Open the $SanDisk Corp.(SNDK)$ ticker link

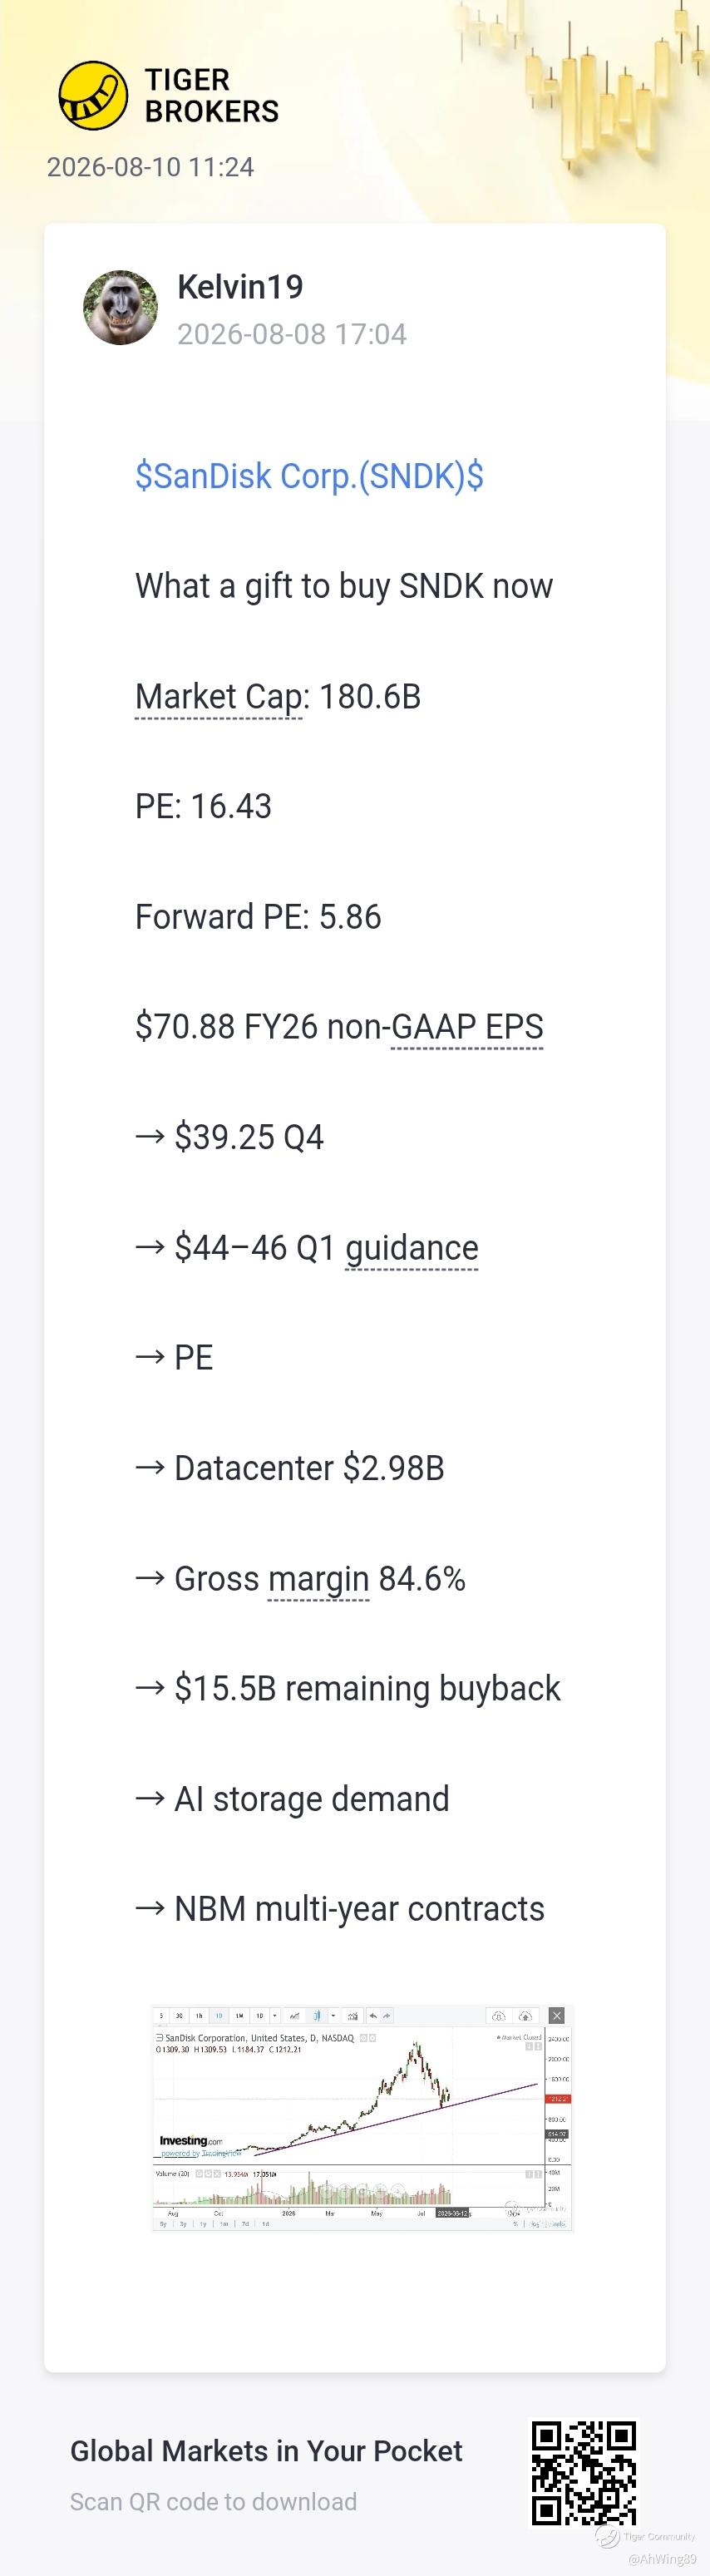tap(309, 476)
